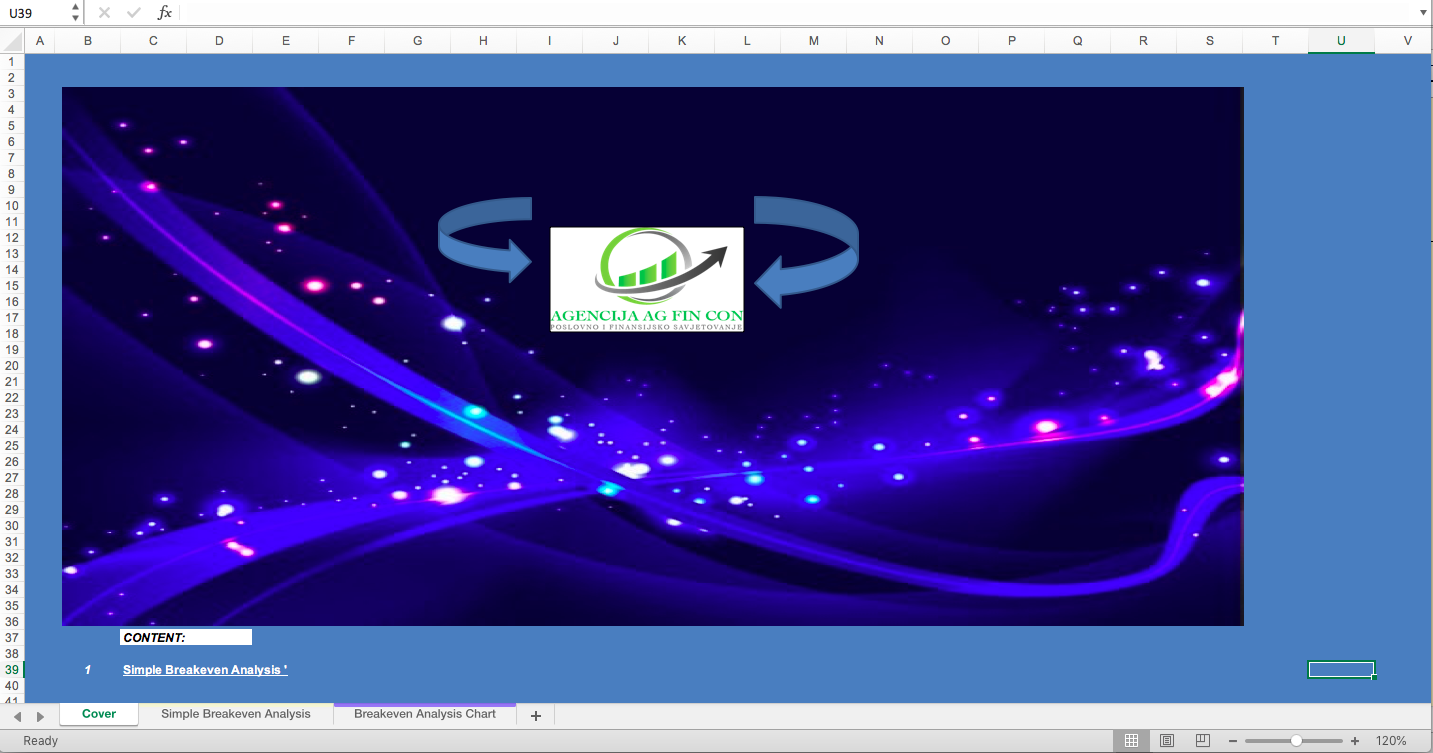Screen dimensions: 1433x753
Task: Click the cancel entry X icon
Action: coord(104,13)
